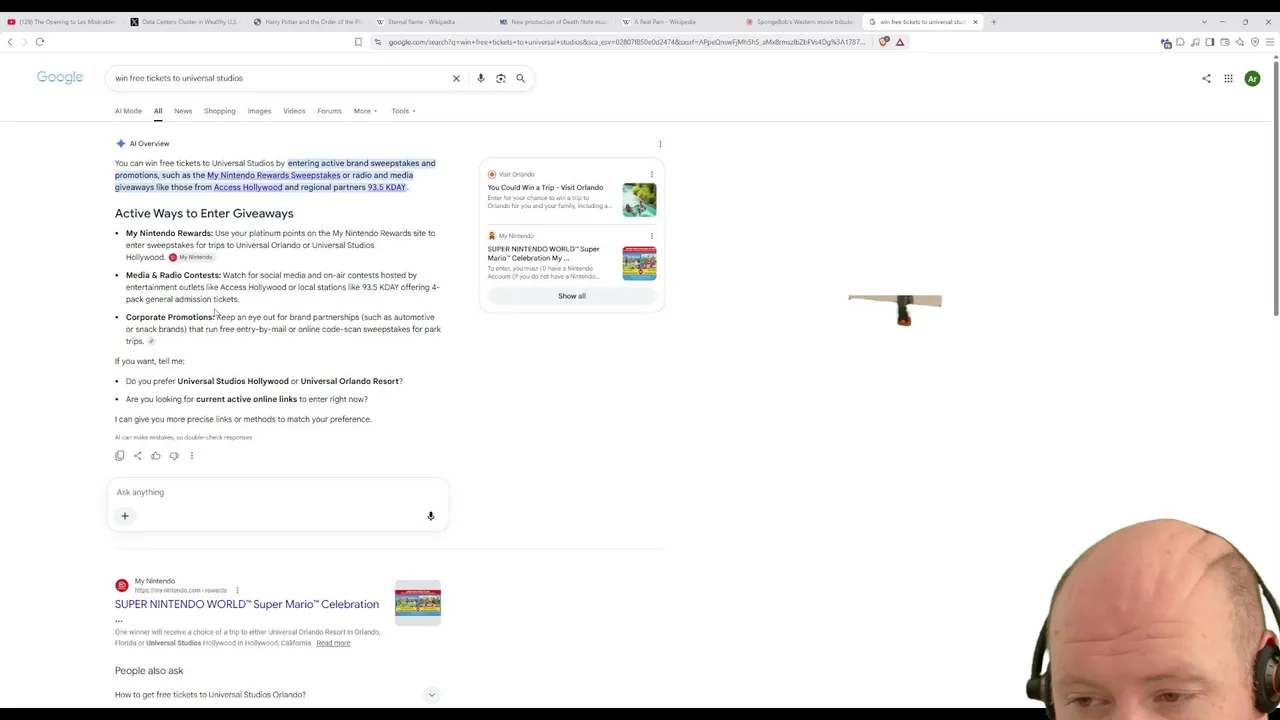This screenshot has width=1280, height=720.
Task: Expand the More search filters dropdown
Action: (365, 111)
